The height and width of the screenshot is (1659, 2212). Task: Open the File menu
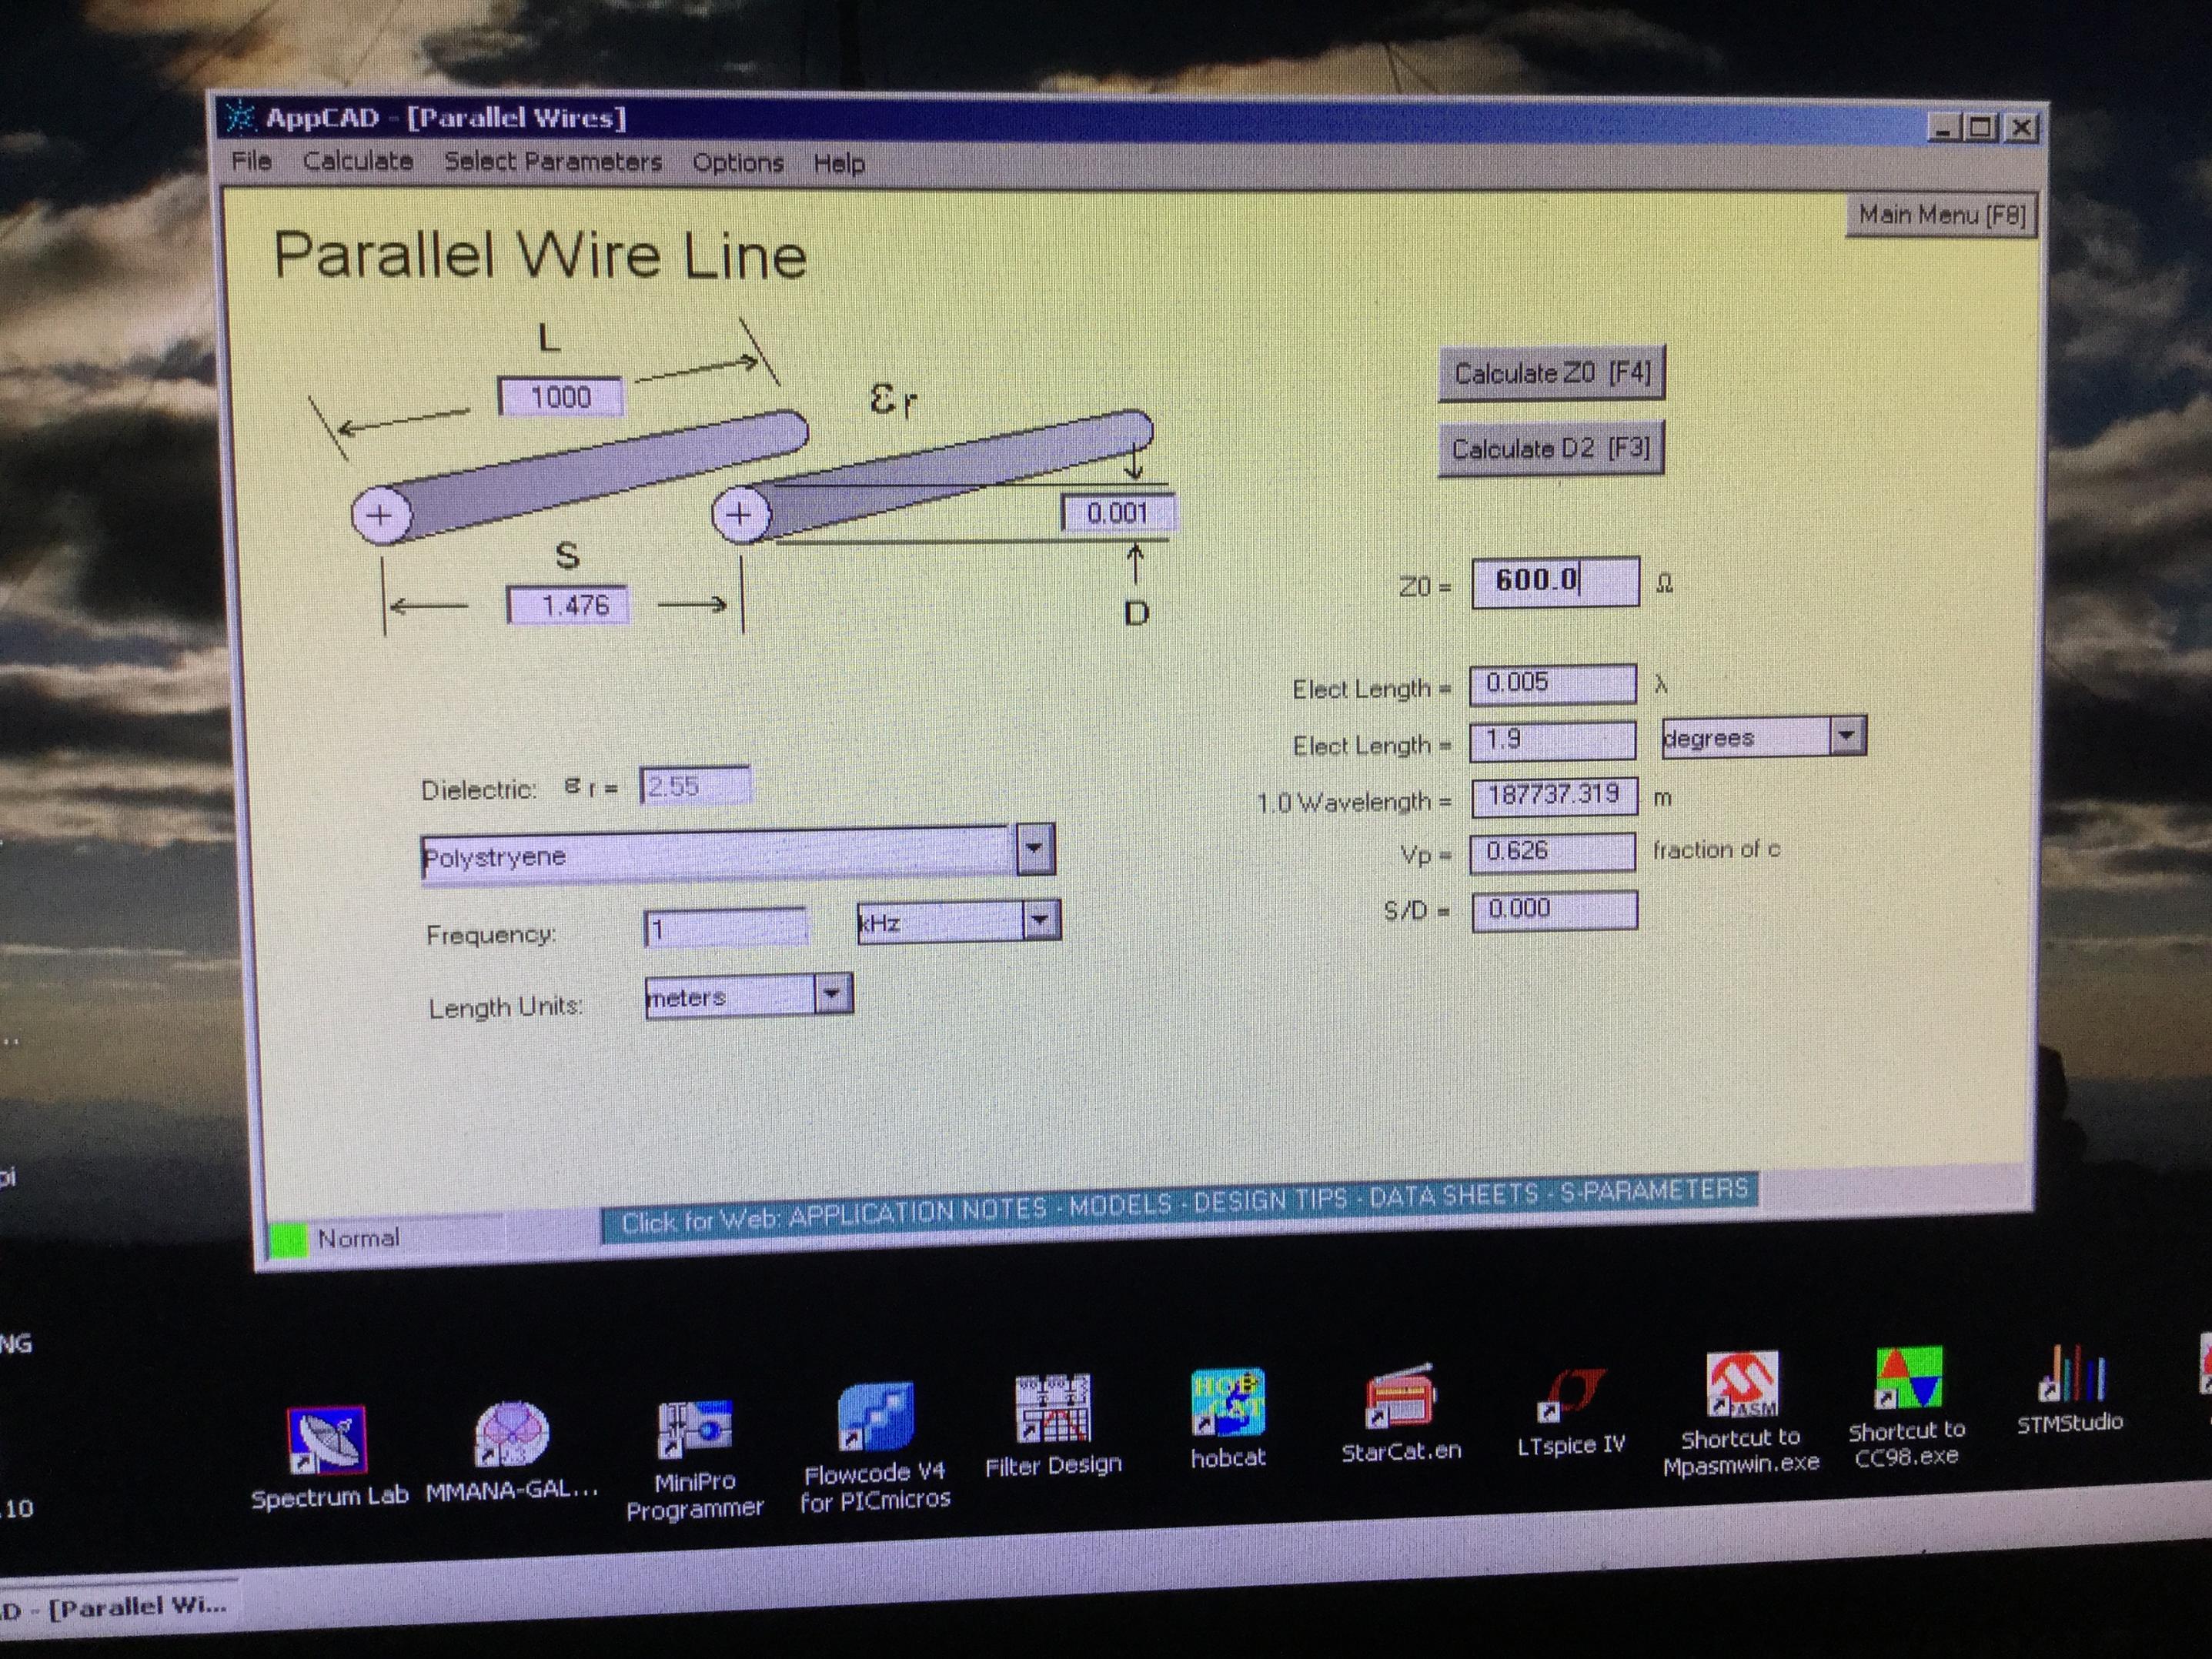(x=251, y=161)
